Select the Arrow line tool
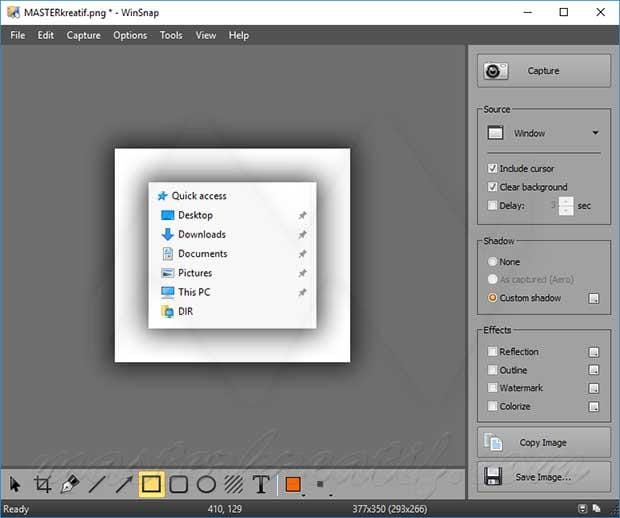The height and width of the screenshot is (518, 620). tap(124, 484)
